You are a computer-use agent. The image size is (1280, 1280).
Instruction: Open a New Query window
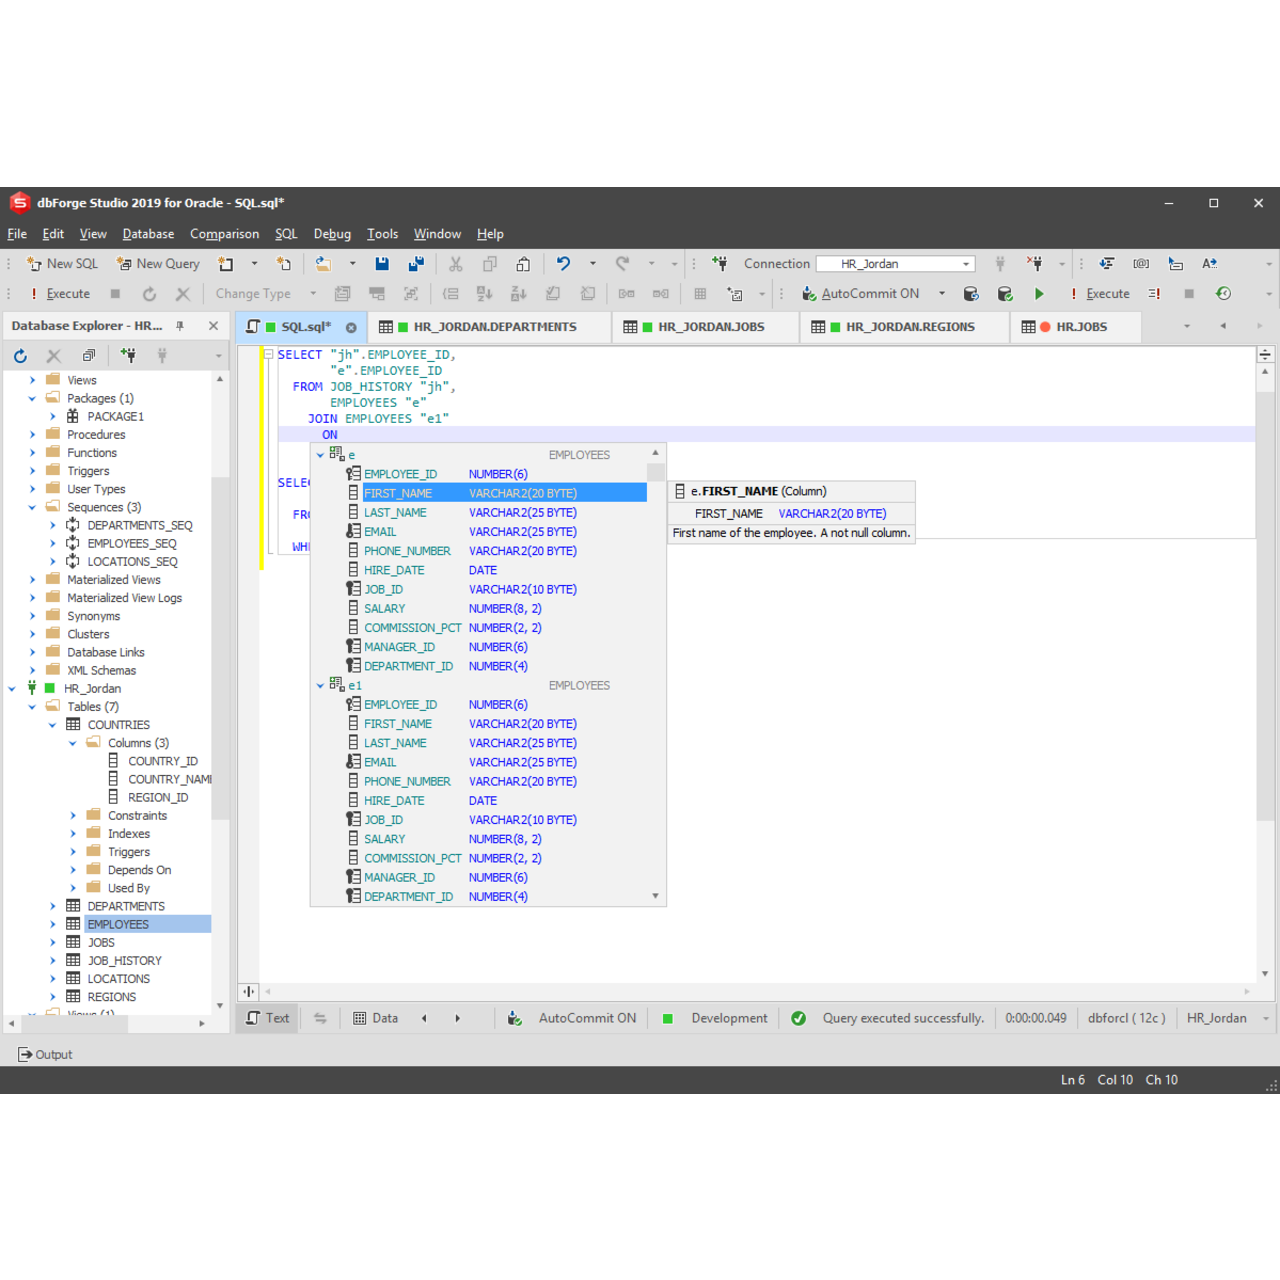pos(158,263)
